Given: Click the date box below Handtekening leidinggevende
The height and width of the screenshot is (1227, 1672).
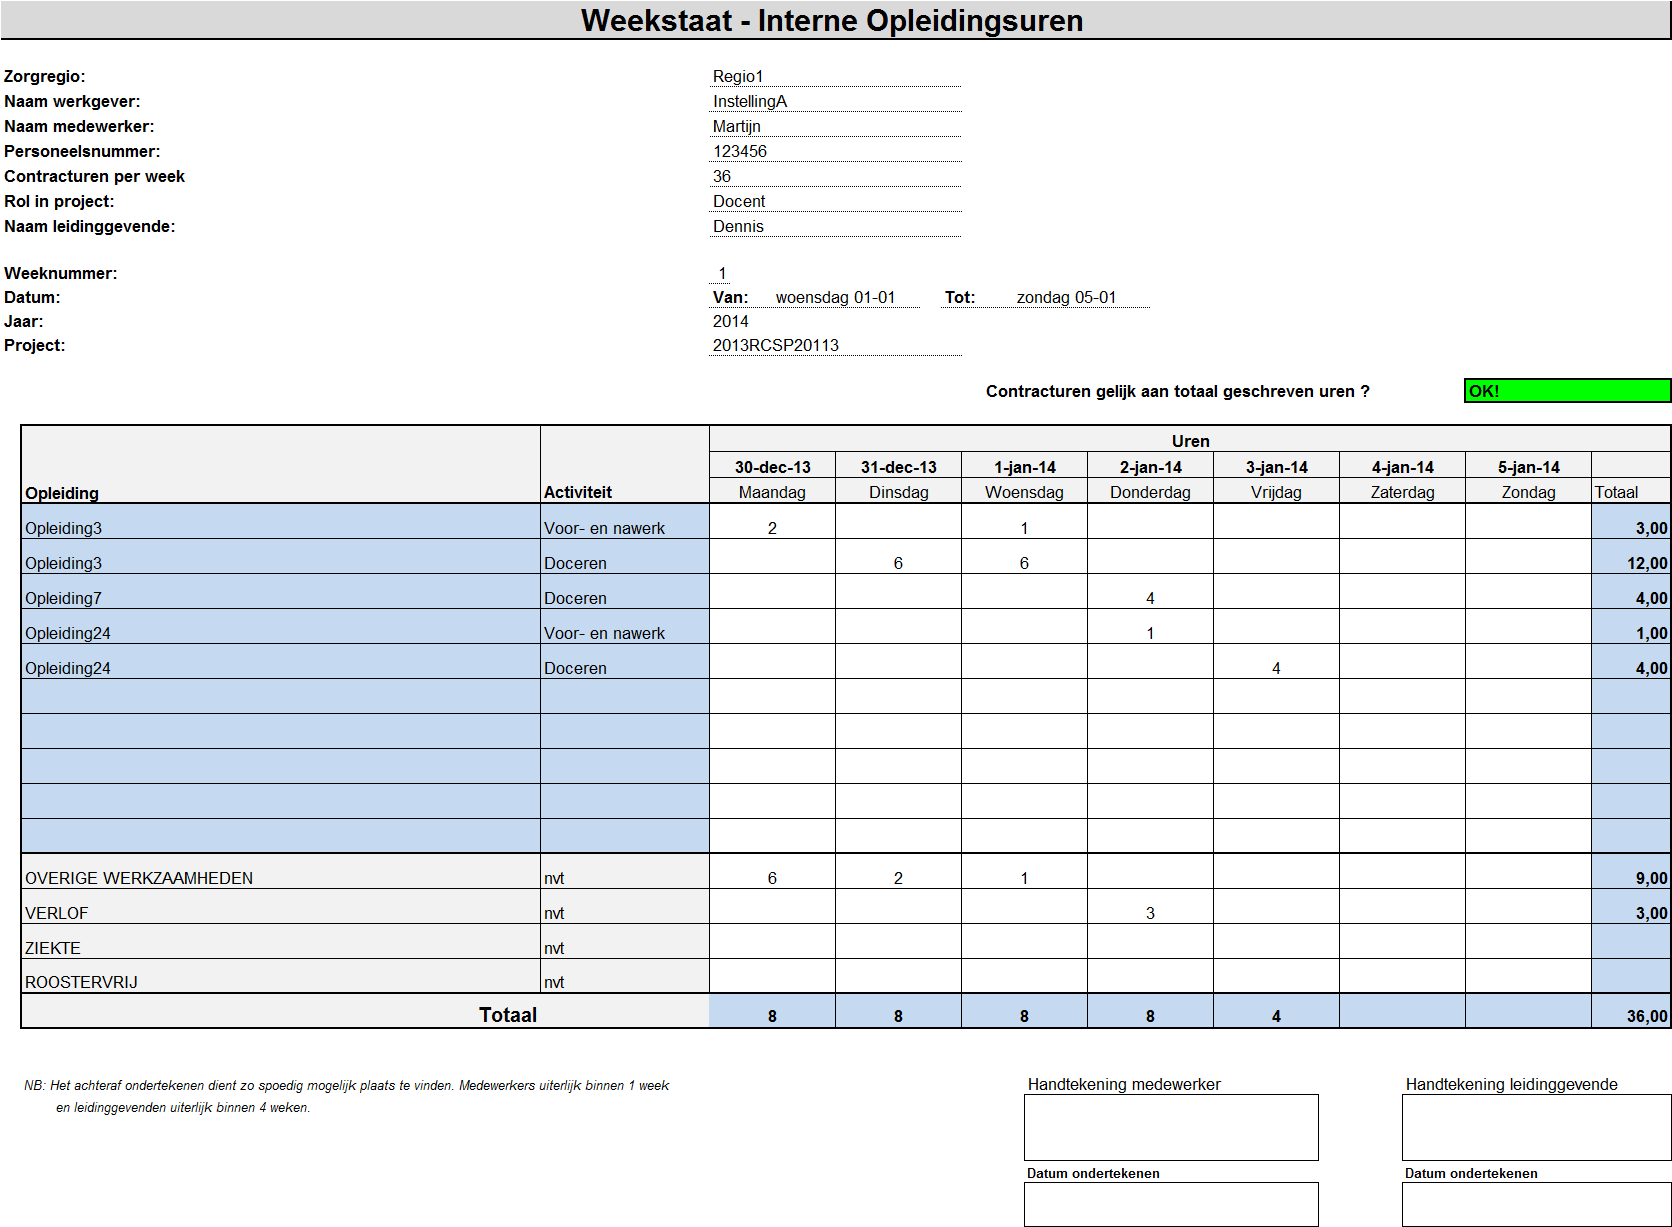Looking at the screenshot, I should (1536, 1204).
